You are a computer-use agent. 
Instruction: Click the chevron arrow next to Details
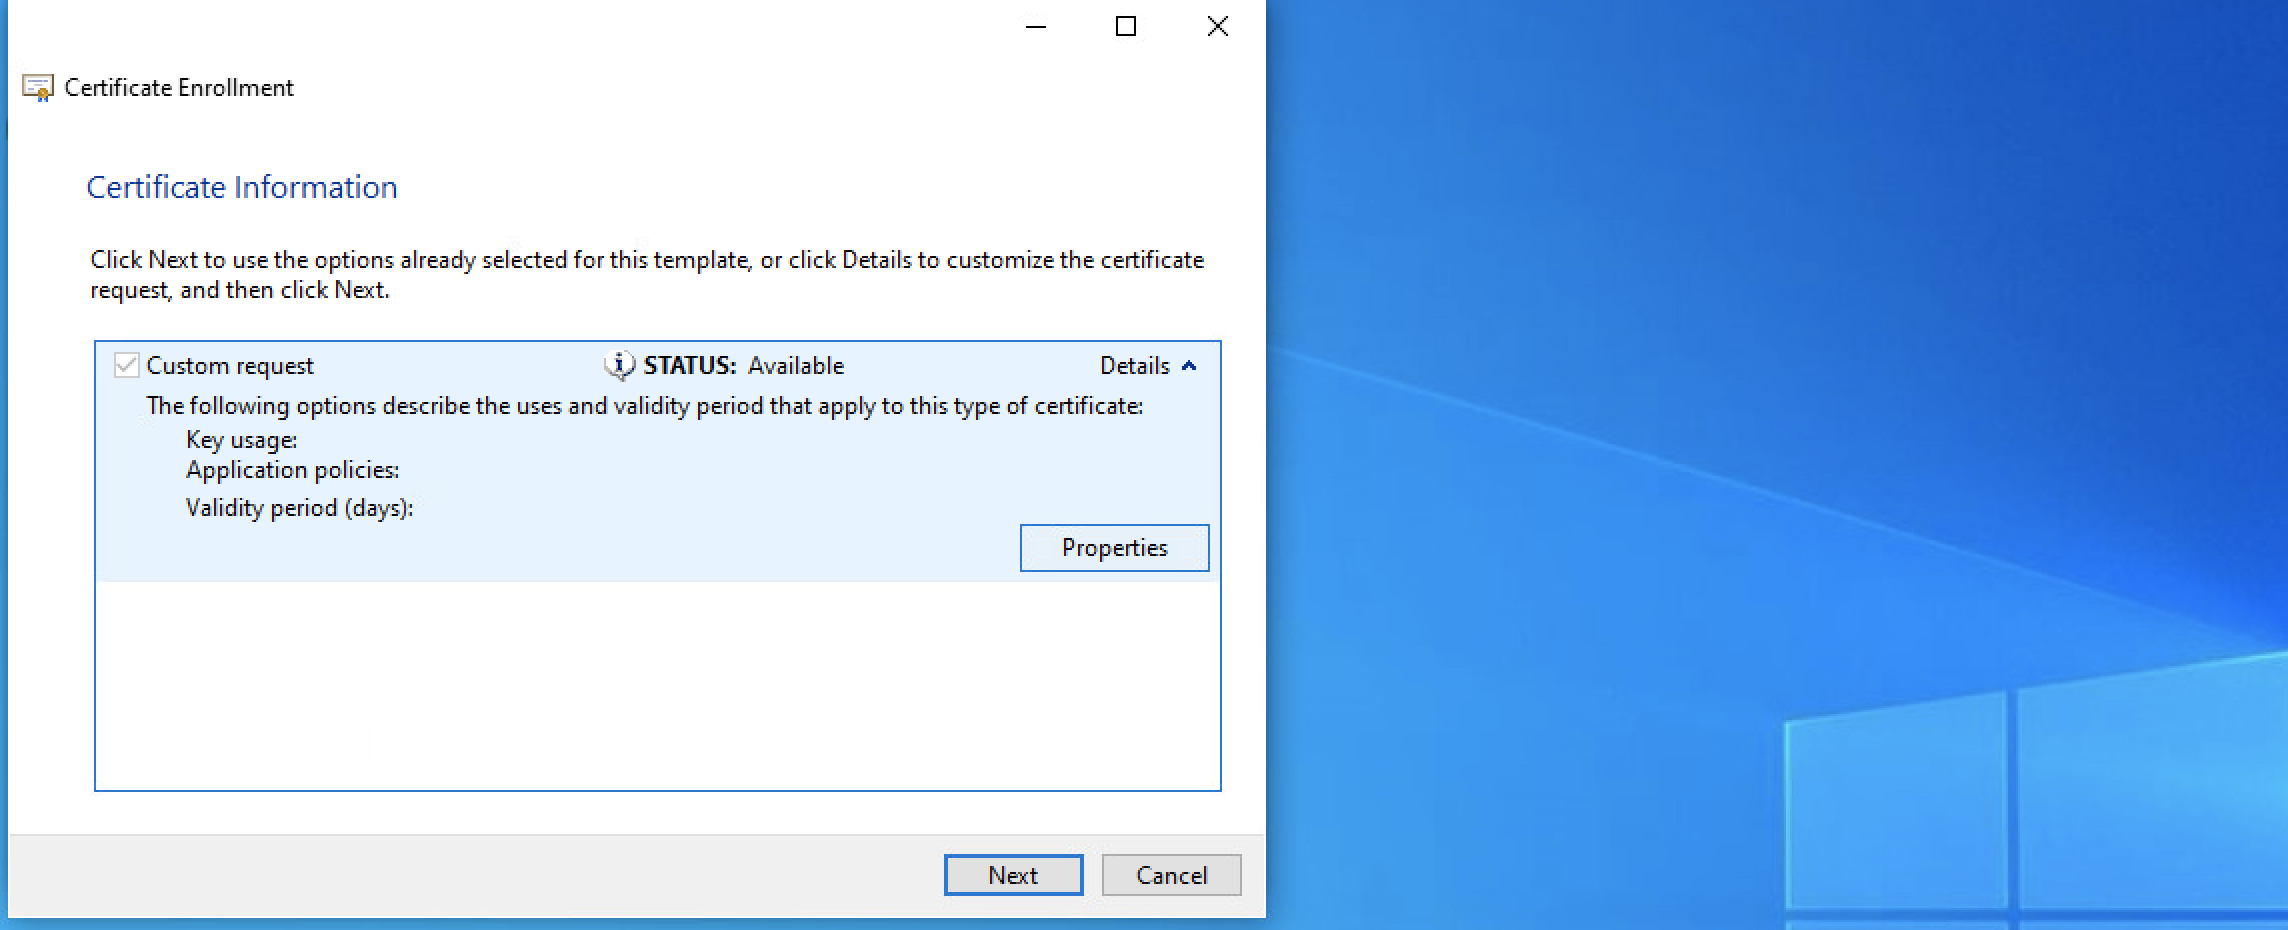point(1189,367)
